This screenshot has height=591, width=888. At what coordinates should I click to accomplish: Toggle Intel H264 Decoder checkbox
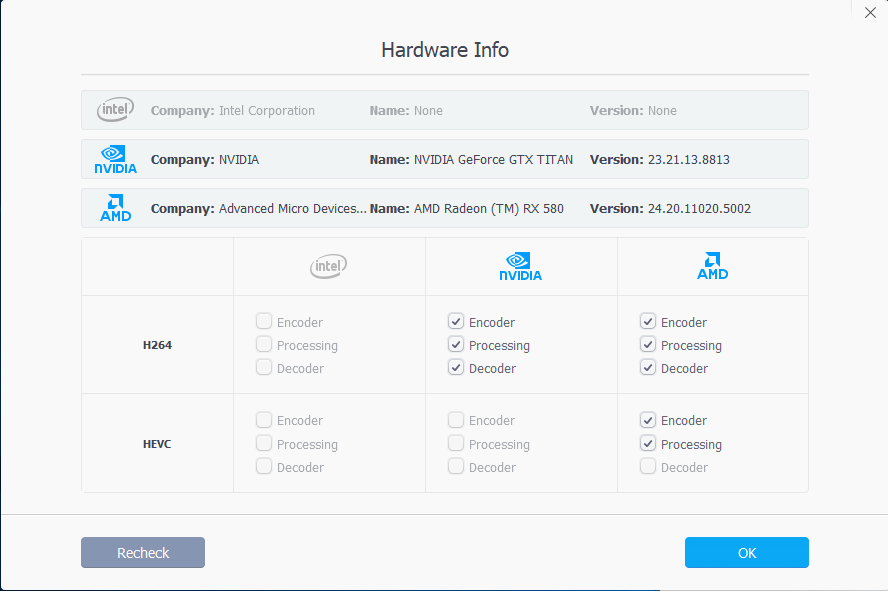click(264, 367)
